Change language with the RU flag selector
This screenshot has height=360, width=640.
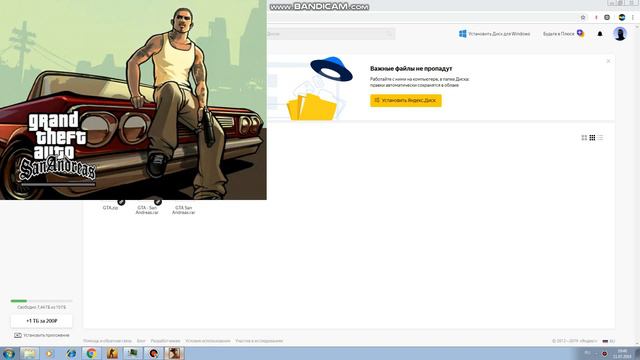point(609,341)
